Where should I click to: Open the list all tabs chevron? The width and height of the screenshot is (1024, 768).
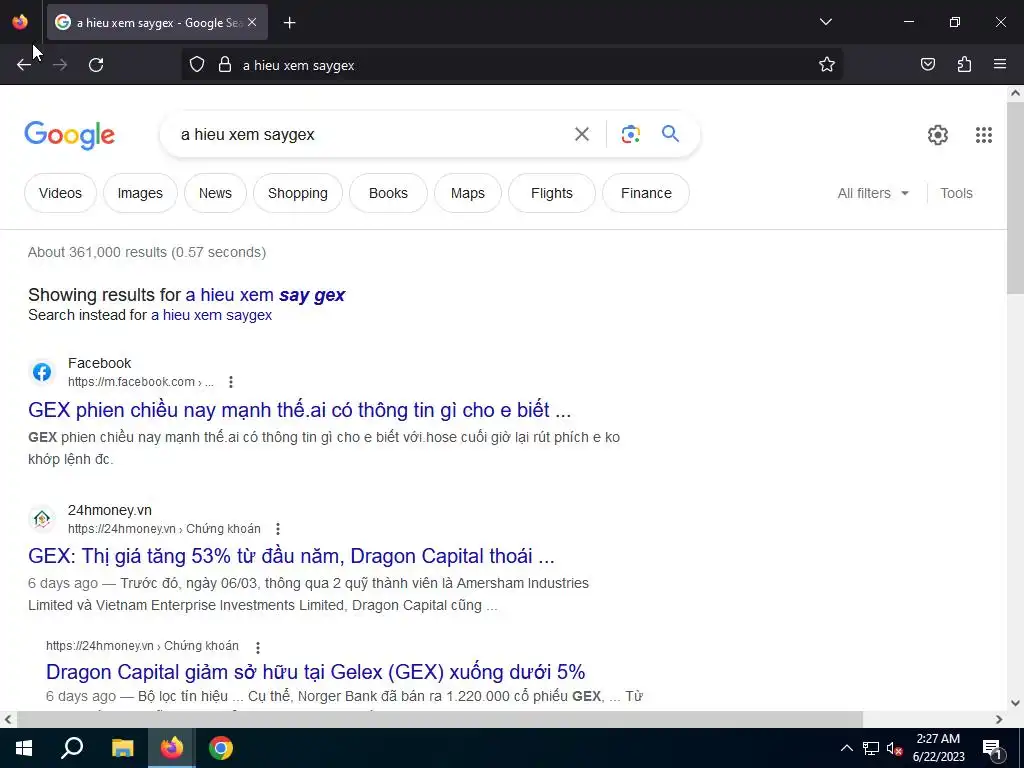click(x=825, y=22)
